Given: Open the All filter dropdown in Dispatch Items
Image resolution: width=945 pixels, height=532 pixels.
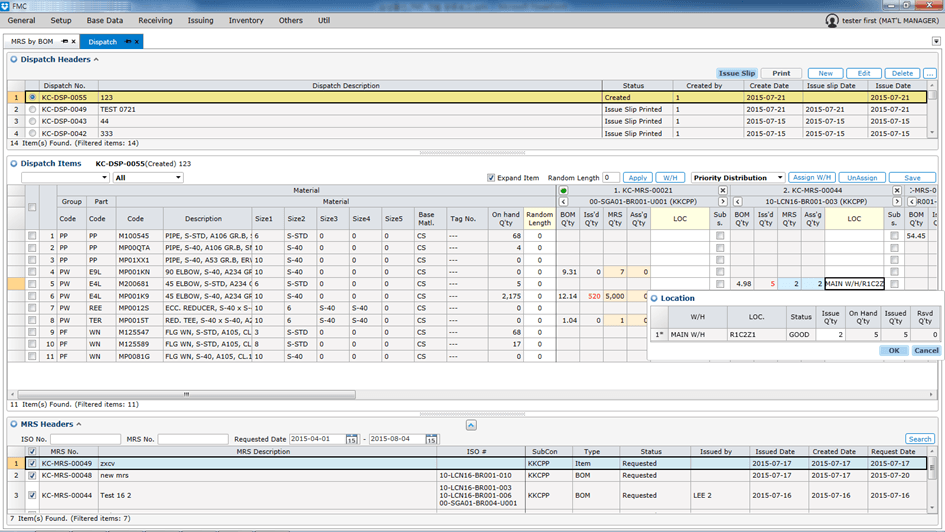Looking at the screenshot, I should point(148,178).
